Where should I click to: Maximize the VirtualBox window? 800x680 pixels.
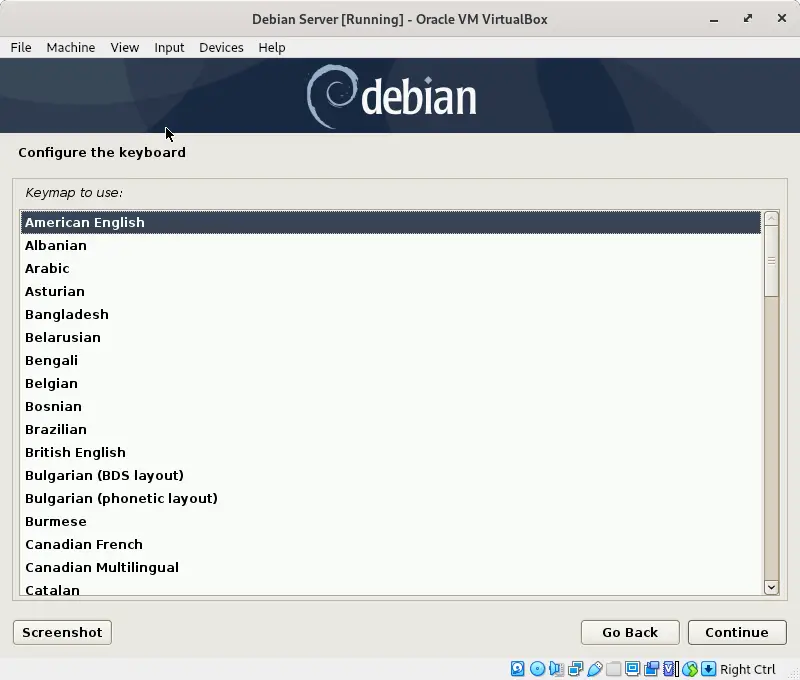point(747,19)
